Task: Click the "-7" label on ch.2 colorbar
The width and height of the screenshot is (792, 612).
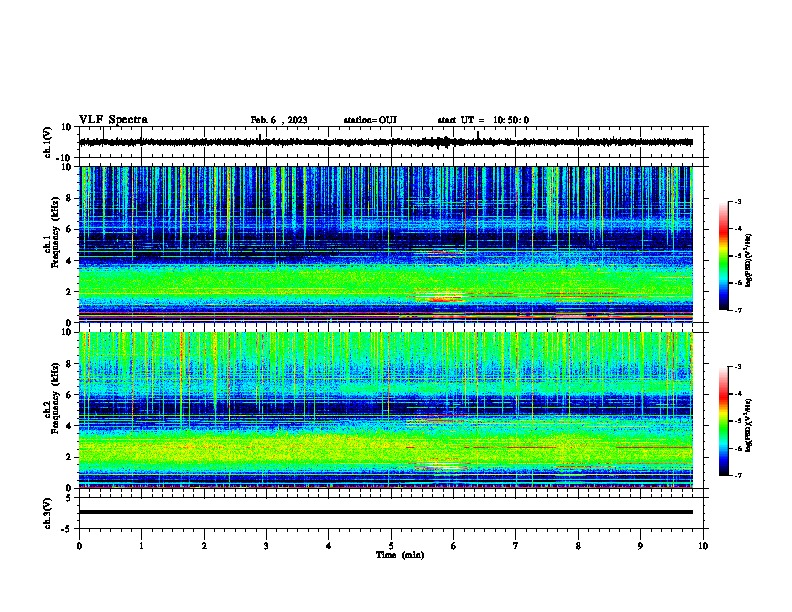Action: tap(737, 475)
